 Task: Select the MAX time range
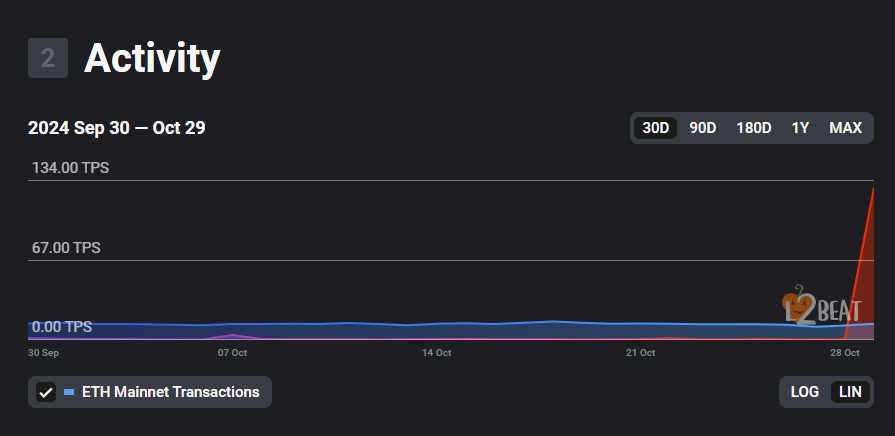(845, 128)
